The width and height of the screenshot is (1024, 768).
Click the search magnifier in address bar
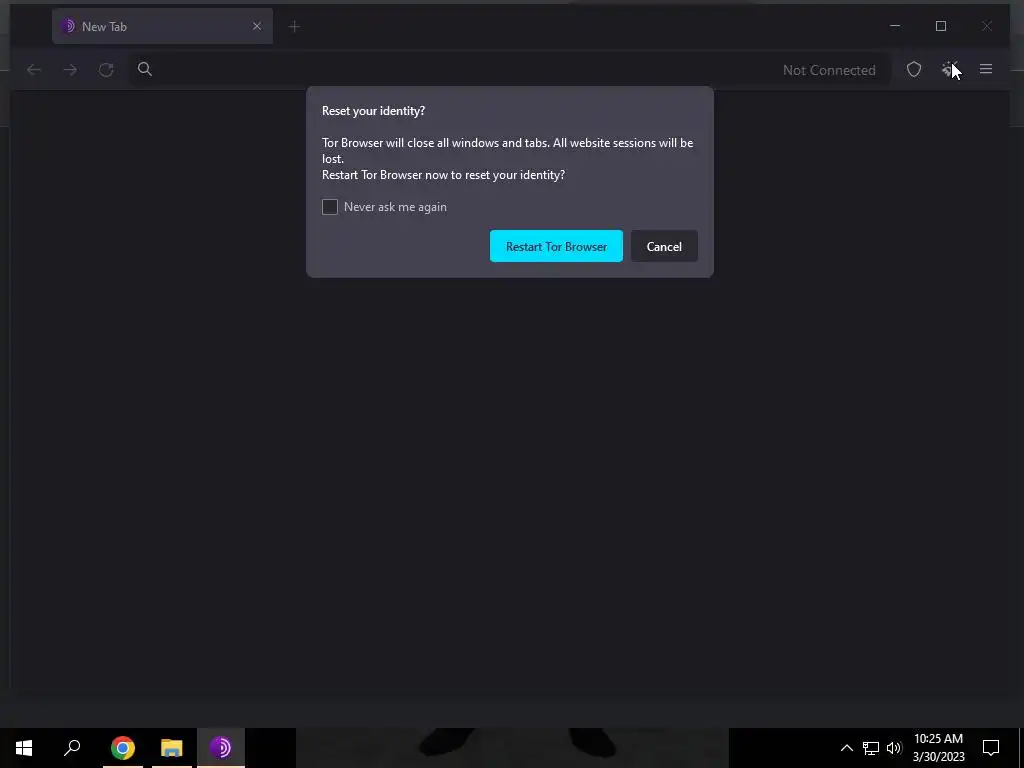(145, 69)
